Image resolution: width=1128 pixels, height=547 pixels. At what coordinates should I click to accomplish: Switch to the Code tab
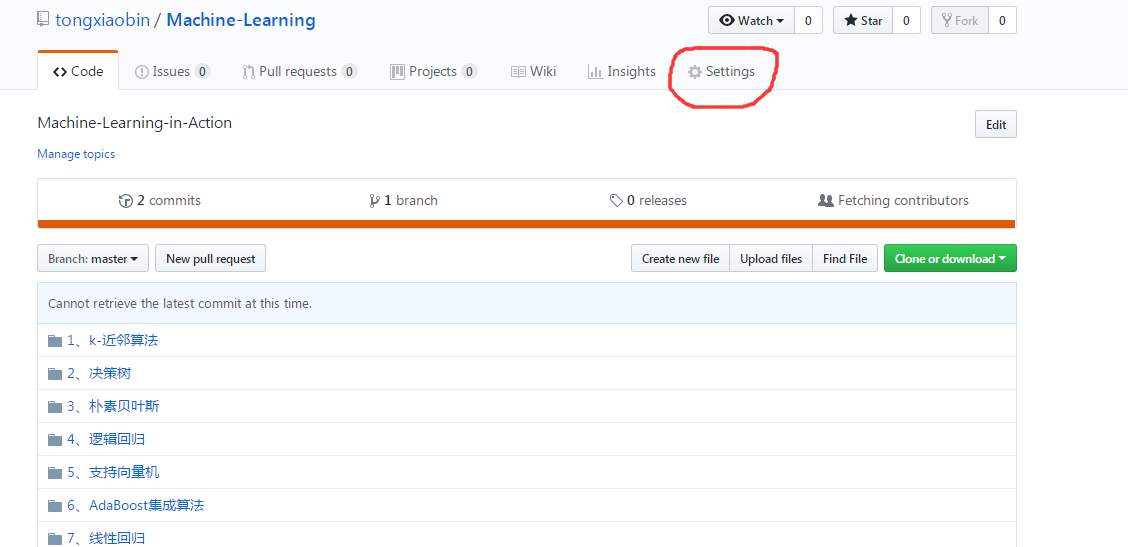click(x=78, y=71)
